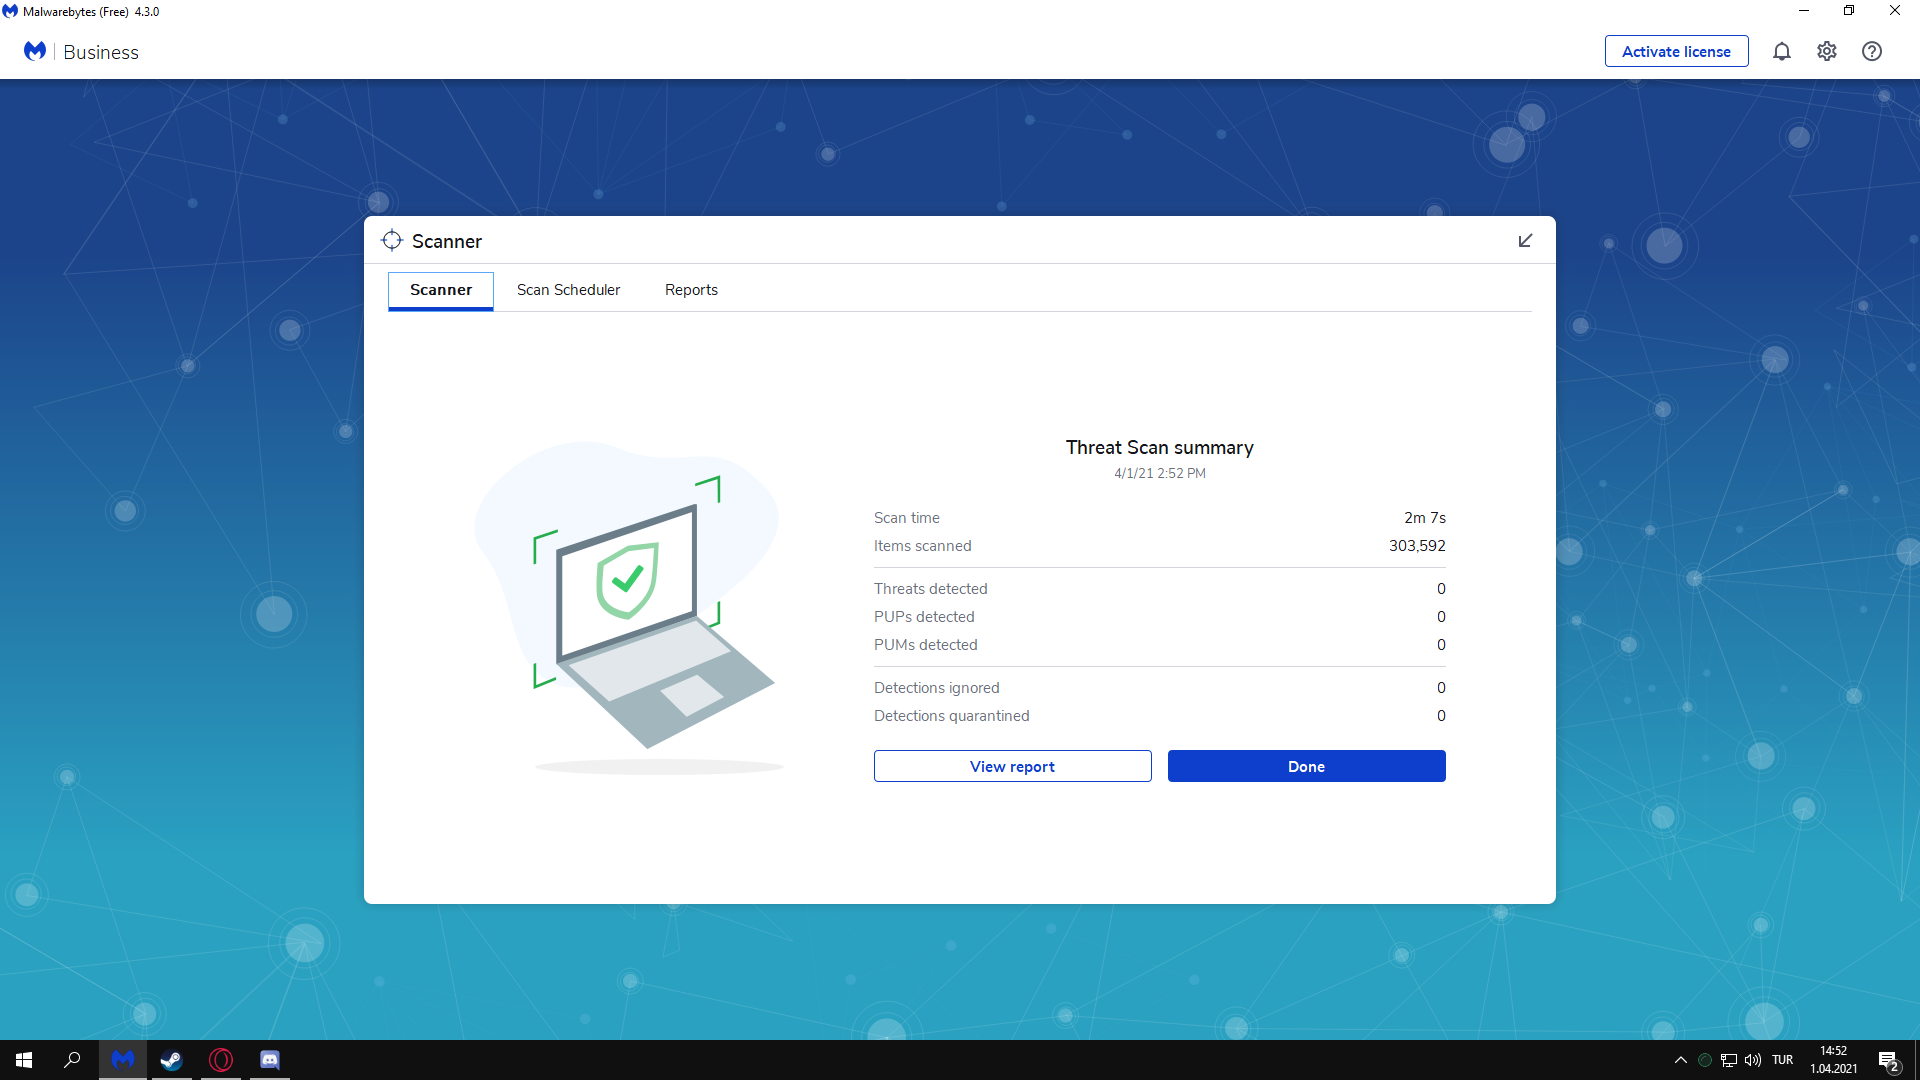Screen dimensions: 1920x1080
Task: Select the Scanner tab
Action: (441, 290)
